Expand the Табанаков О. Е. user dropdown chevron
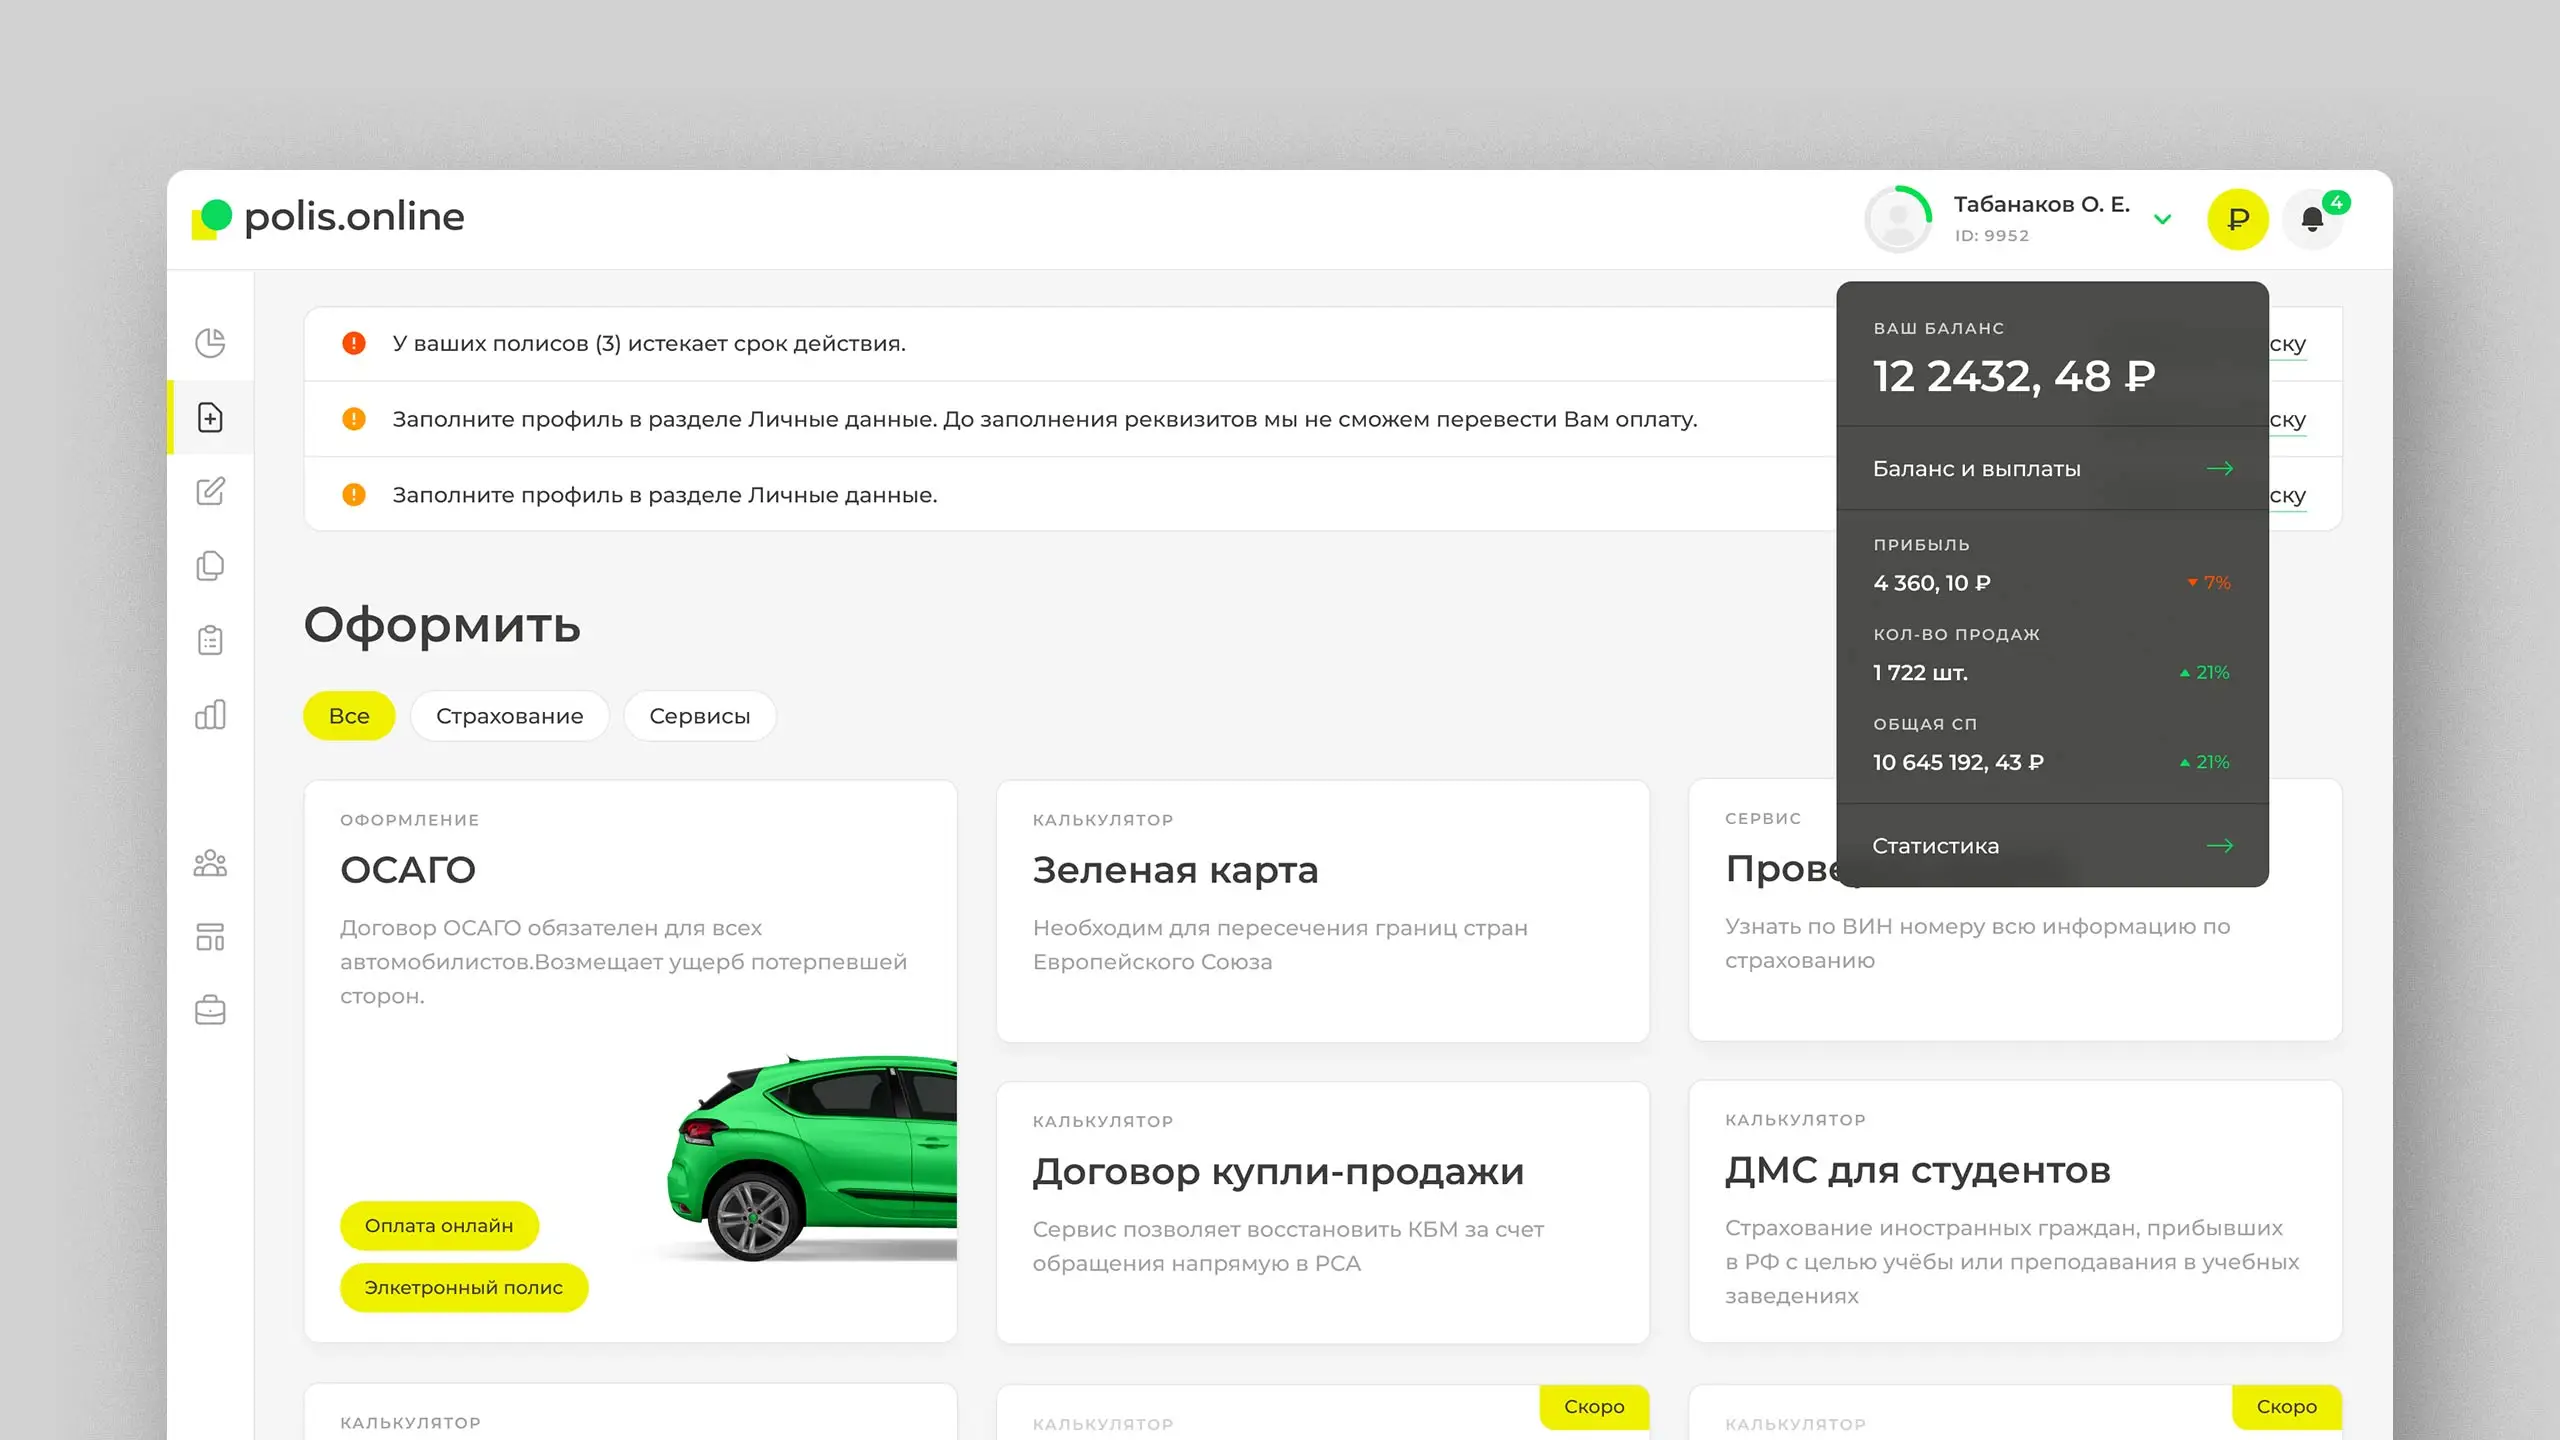Screen dimensions: 2560x1440 point(2162,219)
